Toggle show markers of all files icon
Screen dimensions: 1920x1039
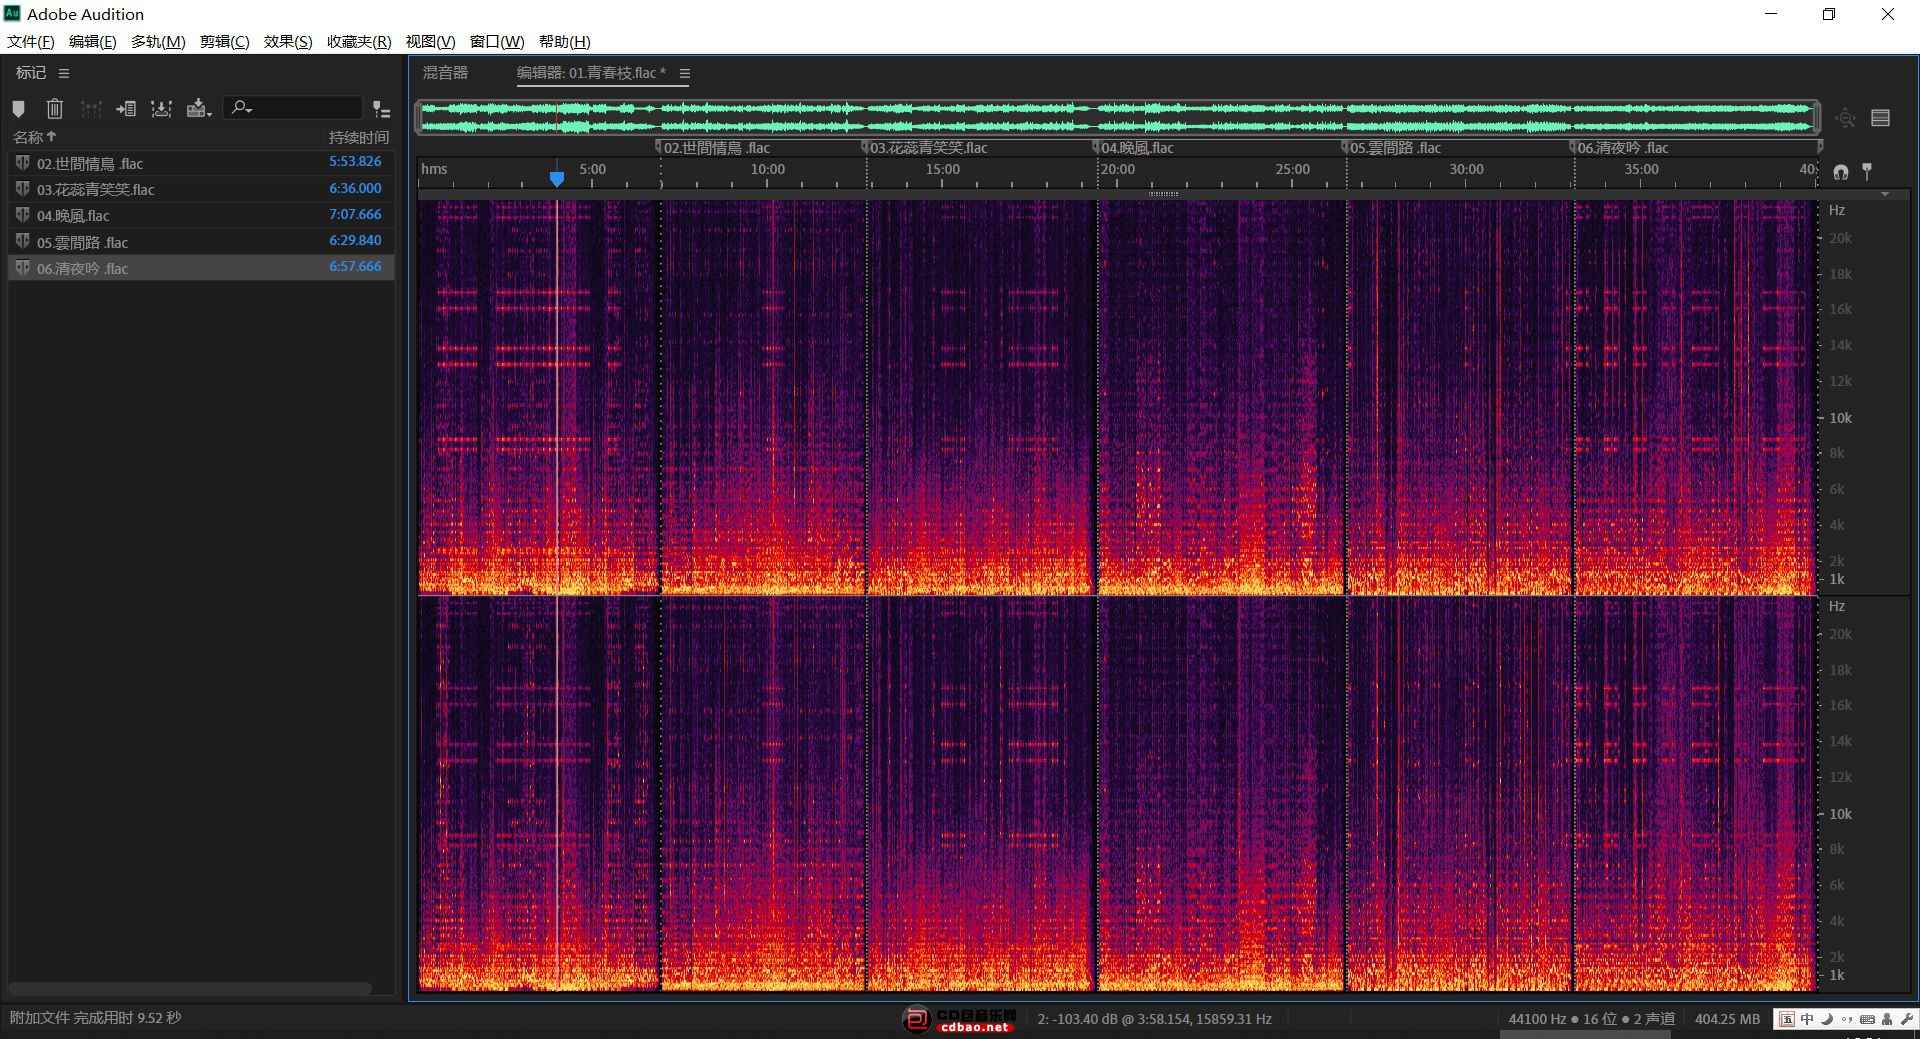(381, 109)
